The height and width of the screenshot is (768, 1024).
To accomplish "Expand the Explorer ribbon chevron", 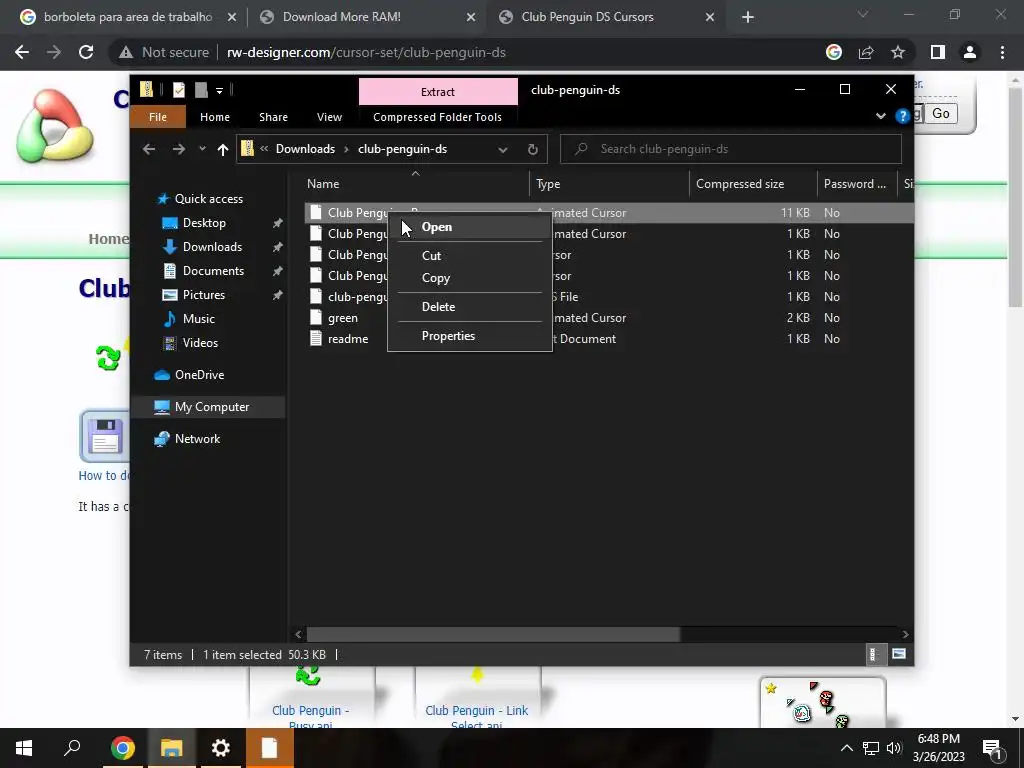I will point(880,116).
